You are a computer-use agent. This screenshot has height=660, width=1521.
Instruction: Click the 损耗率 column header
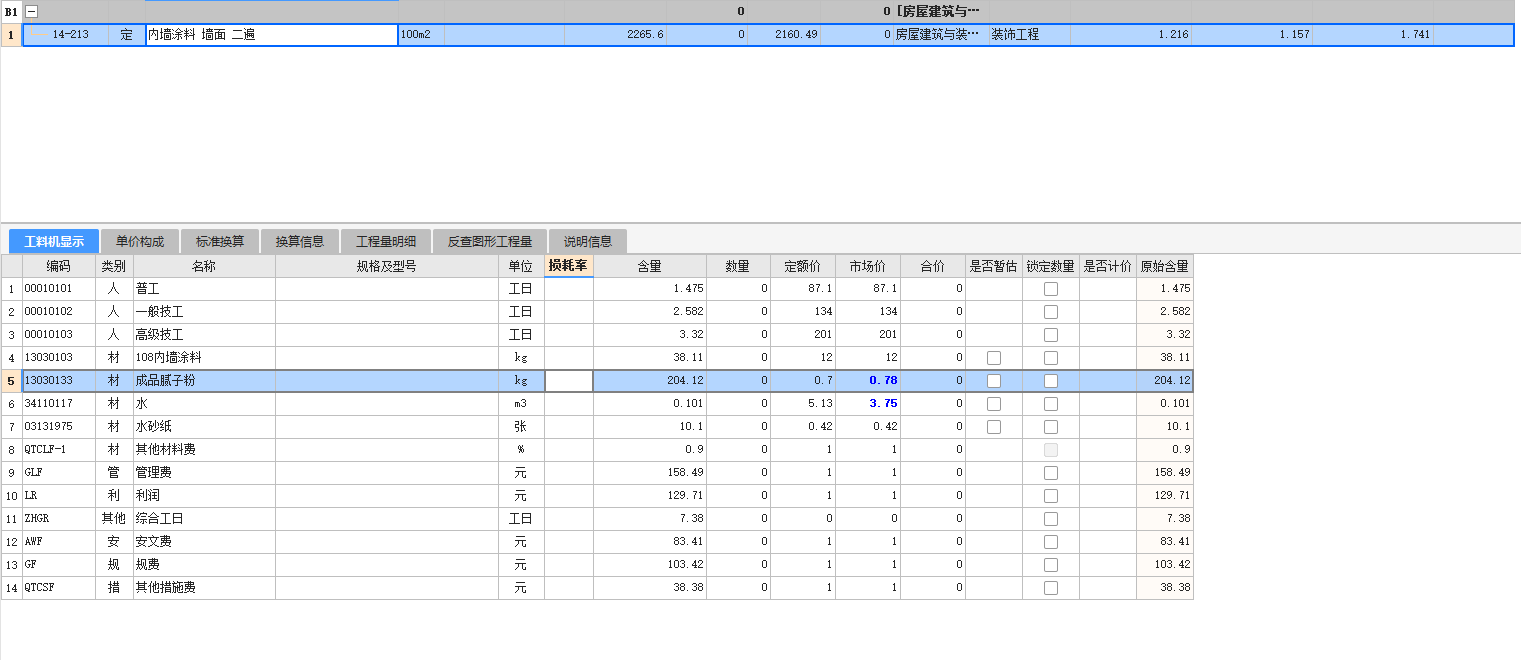point(569,266)
